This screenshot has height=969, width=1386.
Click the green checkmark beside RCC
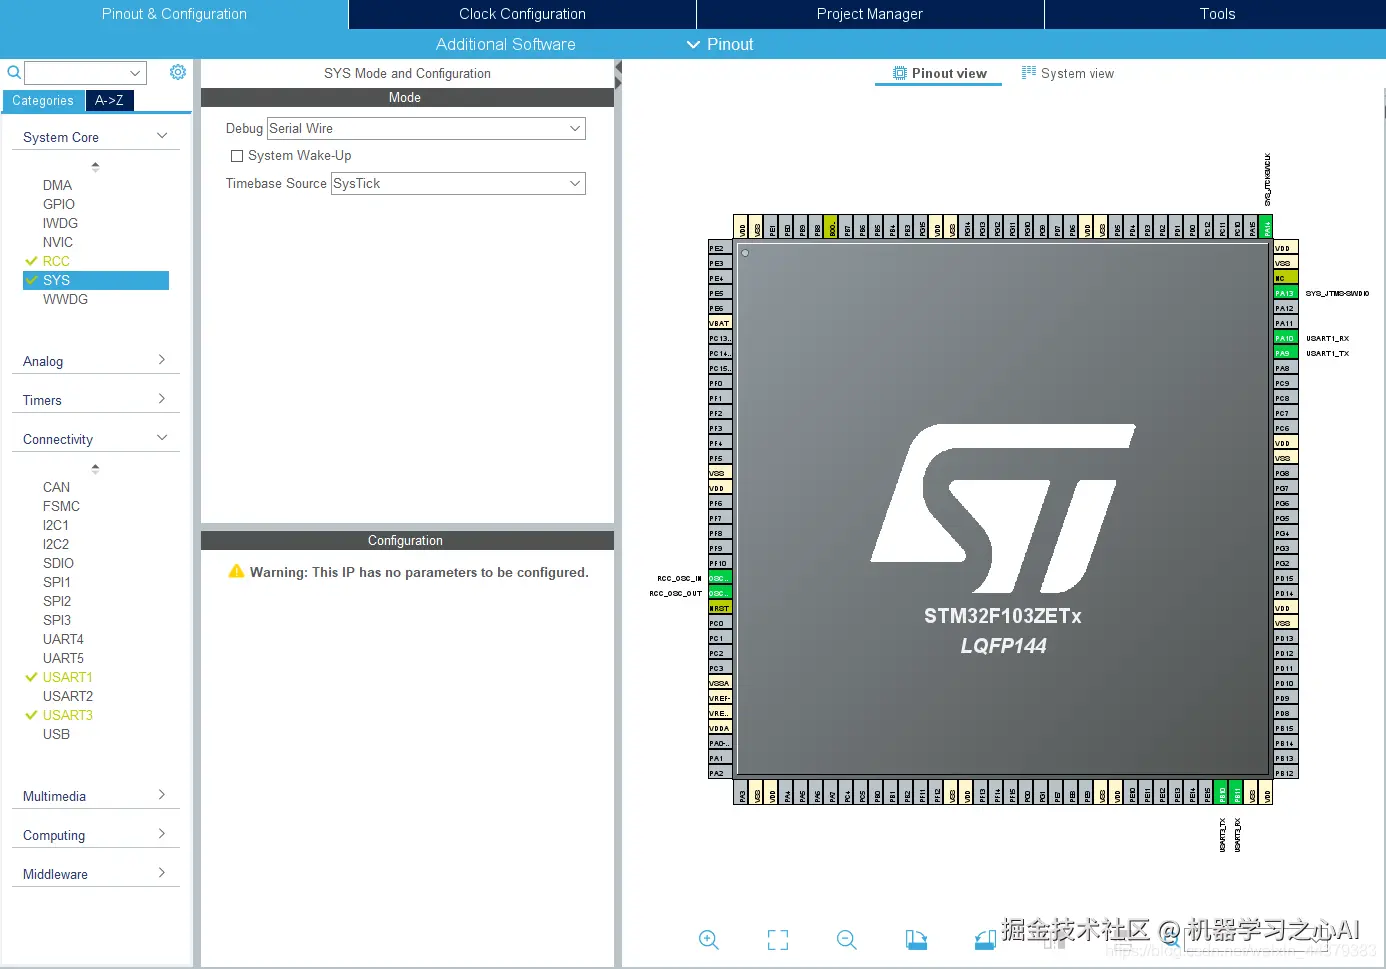31,261
